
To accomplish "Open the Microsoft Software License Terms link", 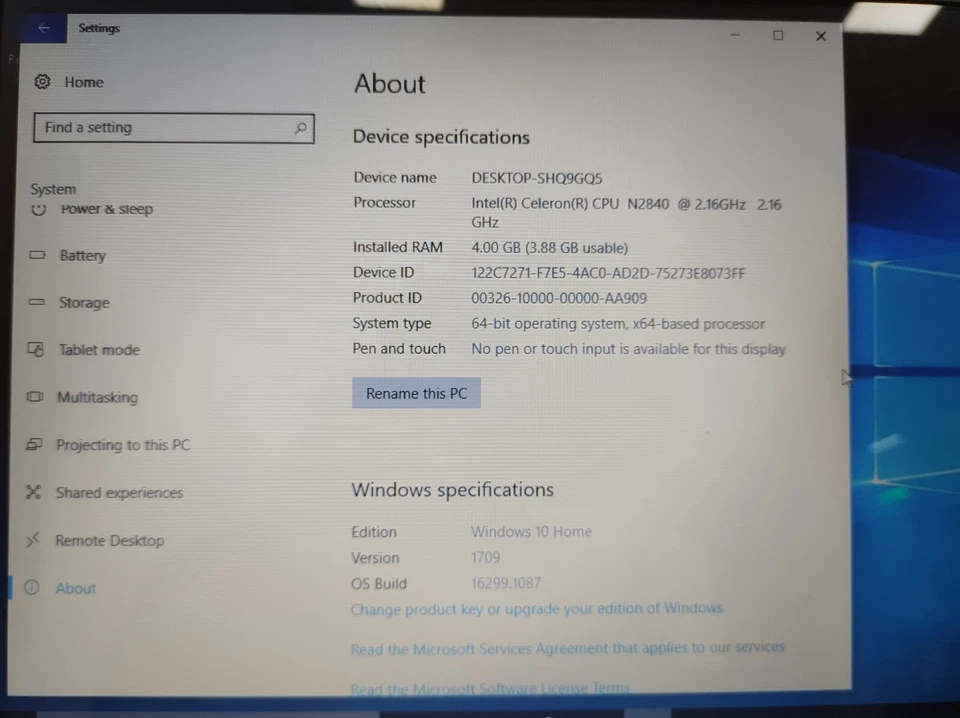I will tap(490, 688).
